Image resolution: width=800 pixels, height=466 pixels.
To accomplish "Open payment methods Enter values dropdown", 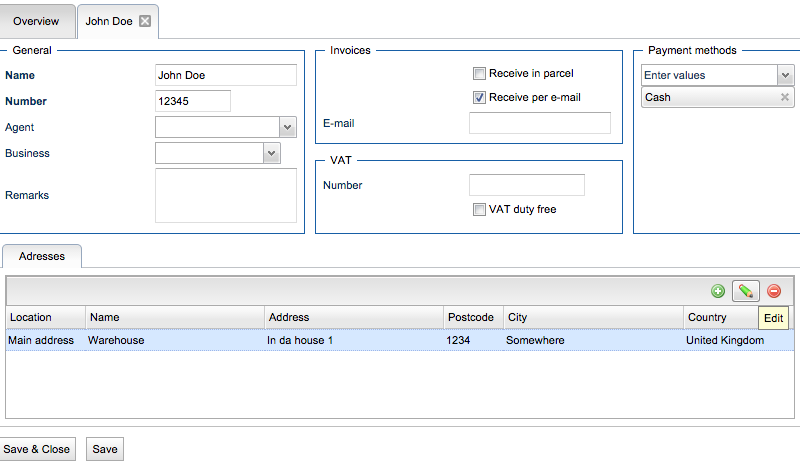I will (x=785, y=75).
